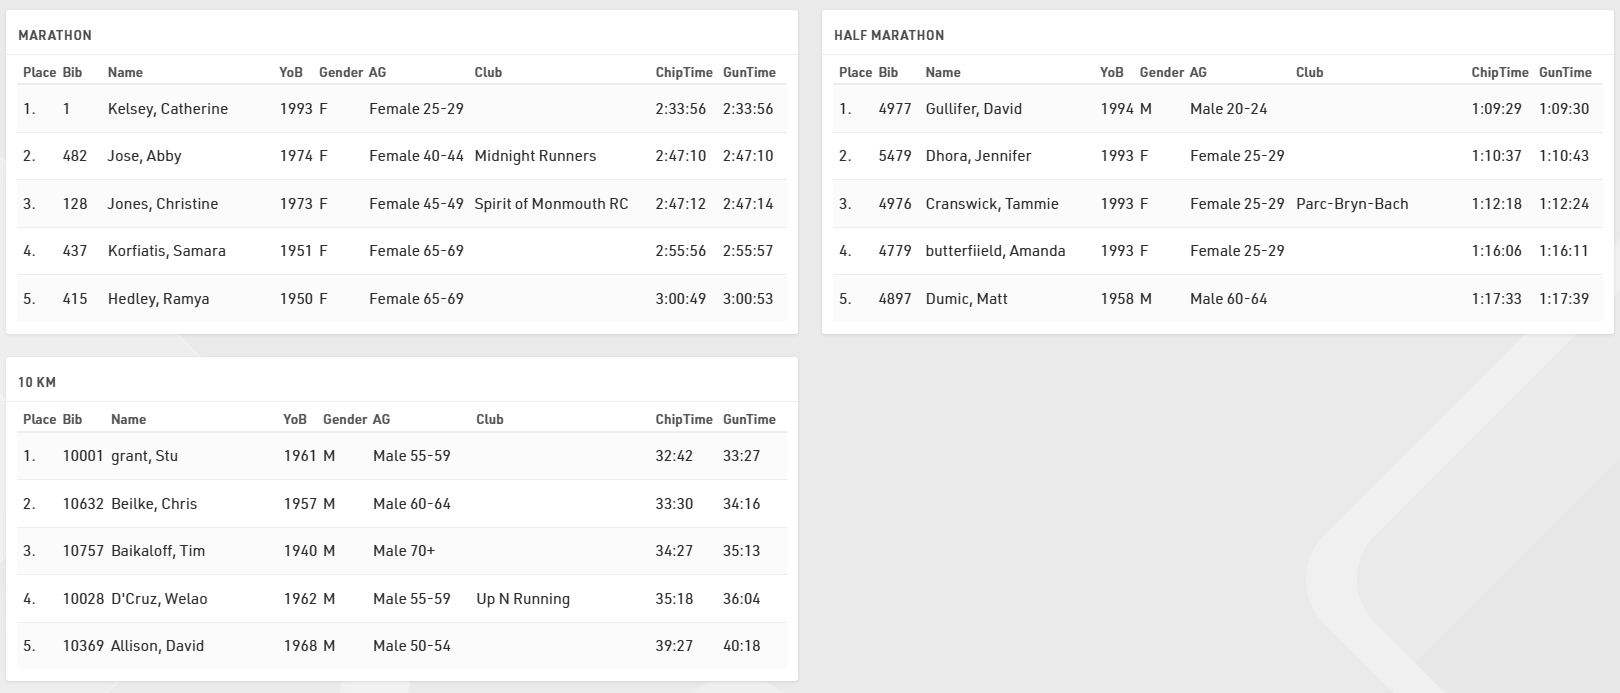This screenshot has height=693, width=1620.
Task: Click Dhora, Jennifer's name
Action: pos(978,156)
